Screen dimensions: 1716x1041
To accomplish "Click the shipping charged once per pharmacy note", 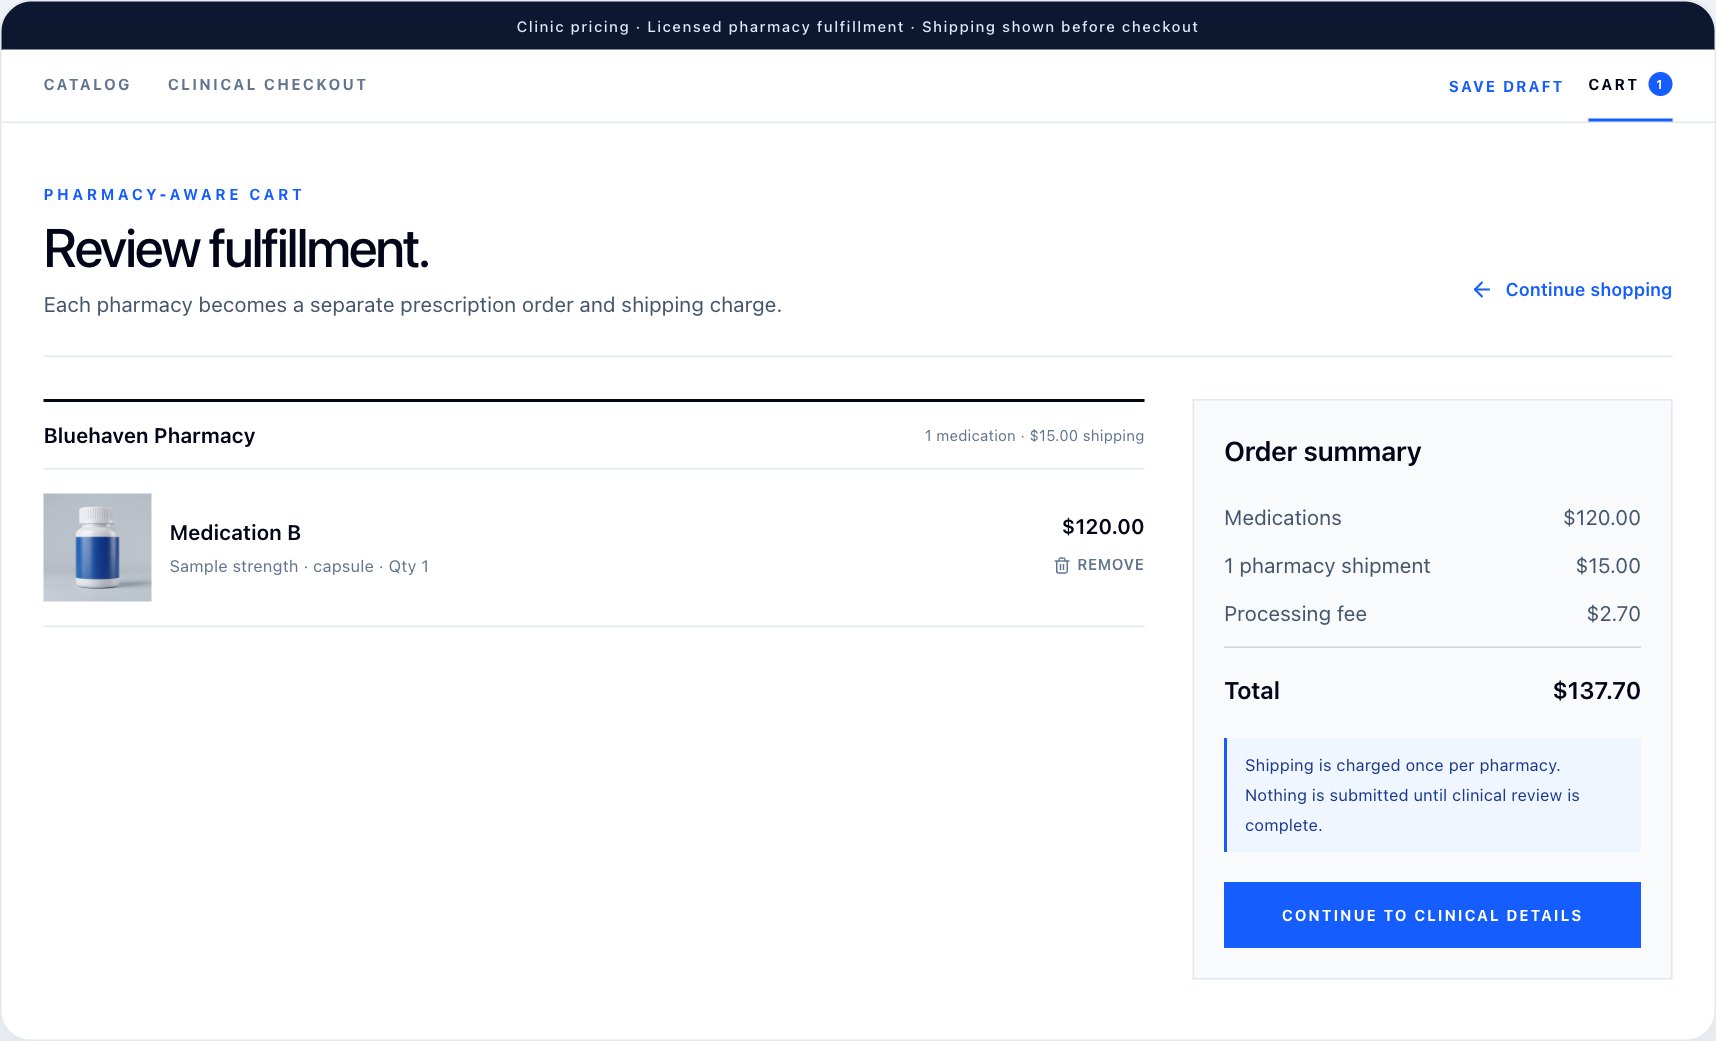I will 1432,795.
